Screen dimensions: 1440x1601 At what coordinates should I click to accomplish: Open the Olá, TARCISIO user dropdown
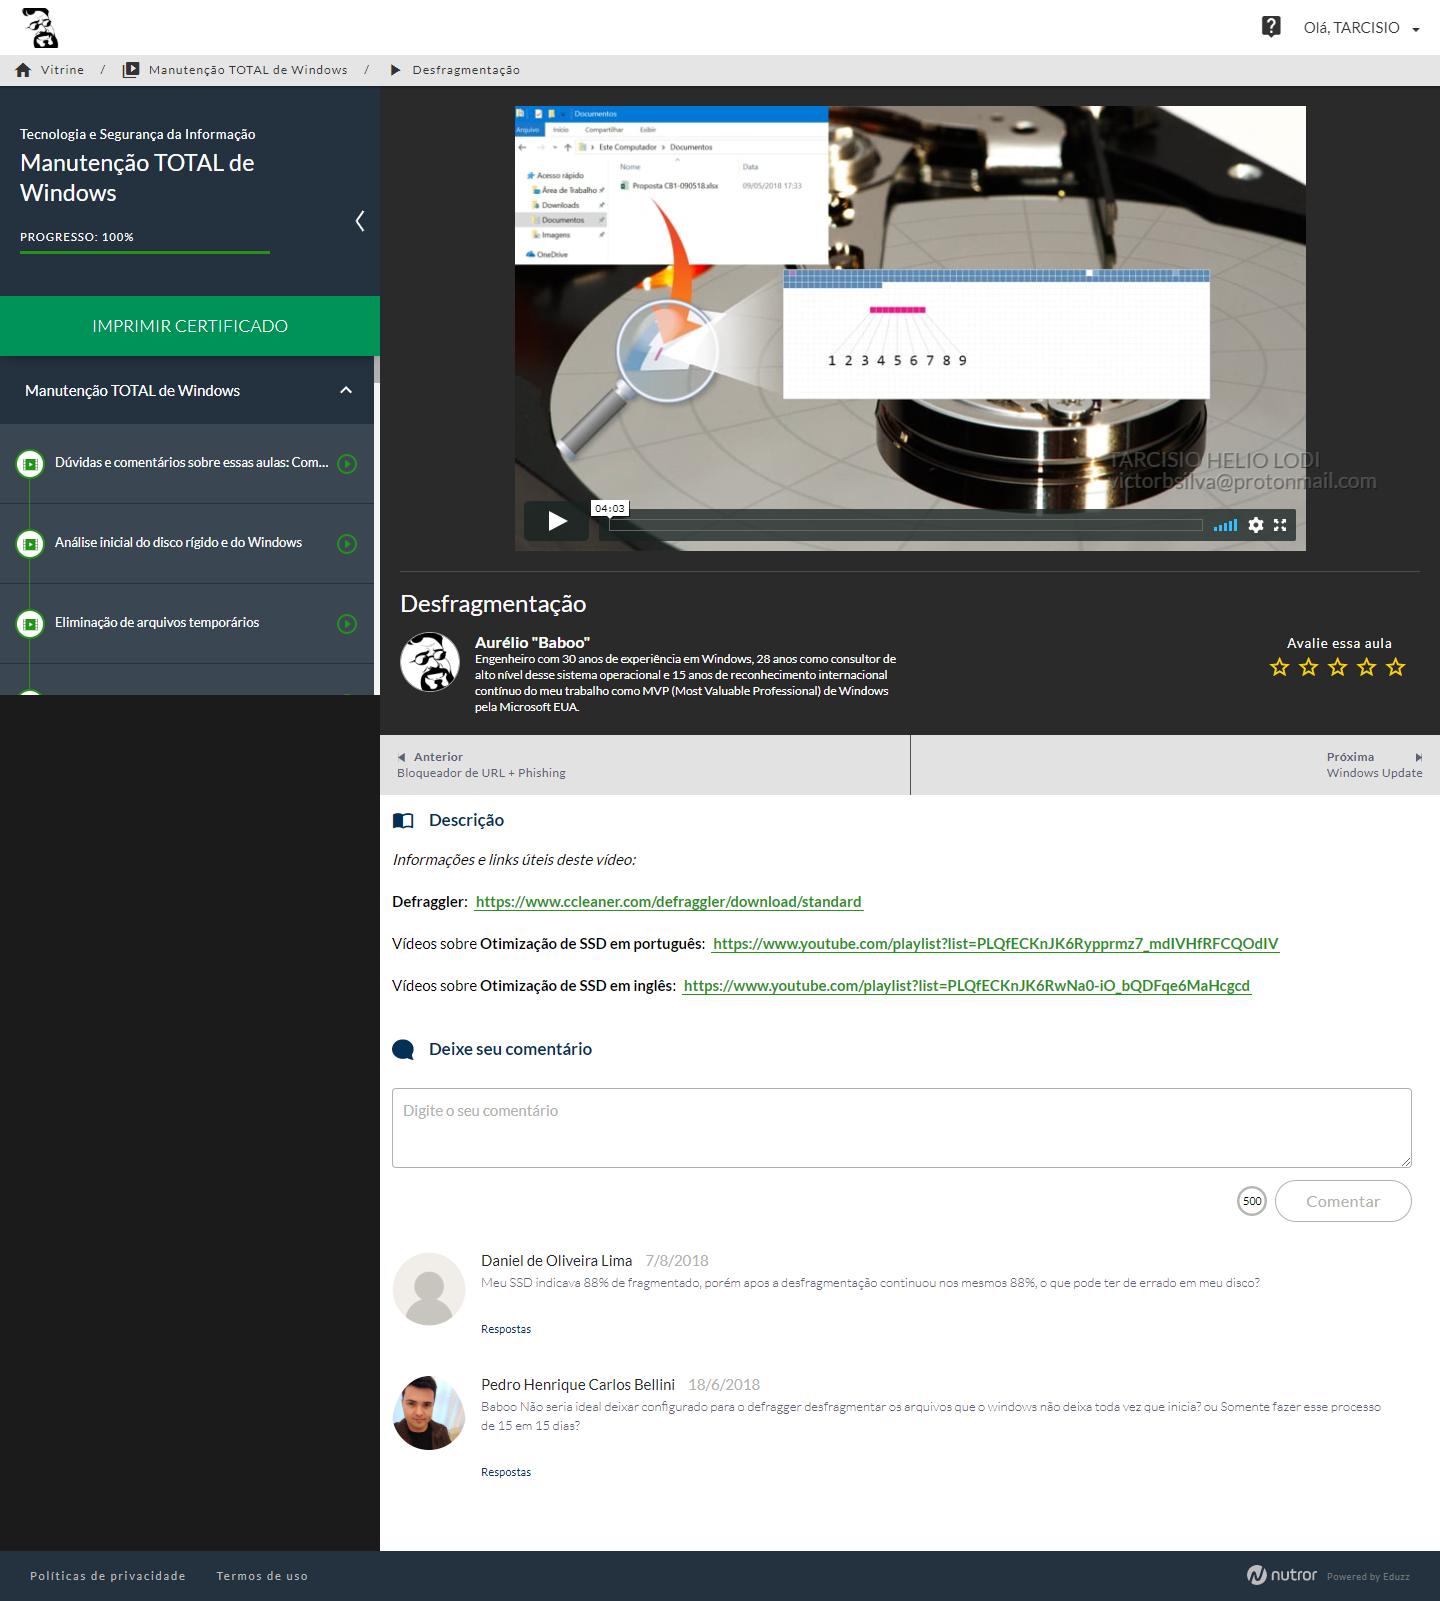[x=1361, y=28]
